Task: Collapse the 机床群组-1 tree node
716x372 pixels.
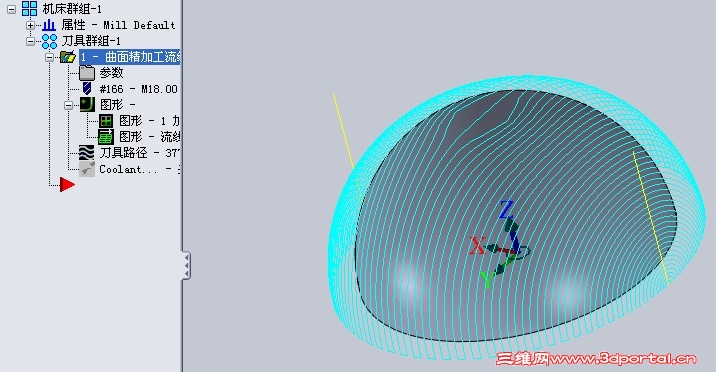Action: pyautogui.click(x=11, y=9)
